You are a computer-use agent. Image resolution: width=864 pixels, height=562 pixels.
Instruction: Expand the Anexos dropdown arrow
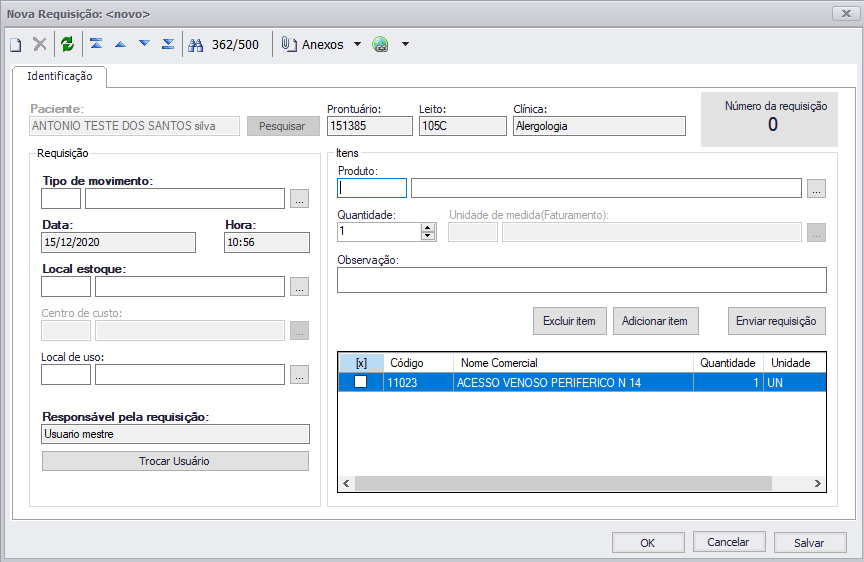coord(357,44)
